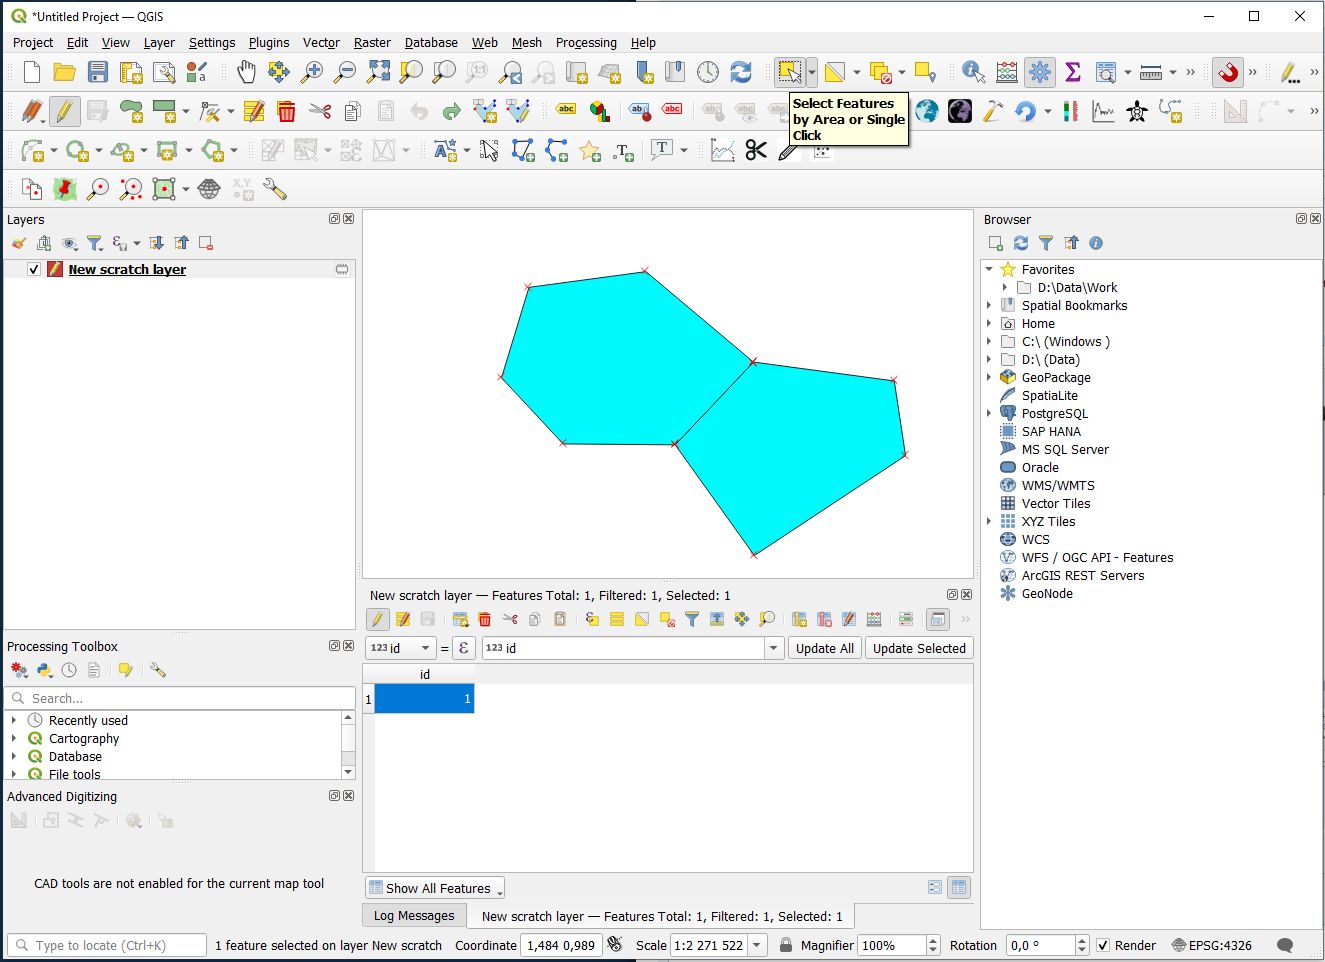Open the Field Calculator sigma statistics icon
The width and height of the screenshot is (1325, 962).
pos(1073,72)
